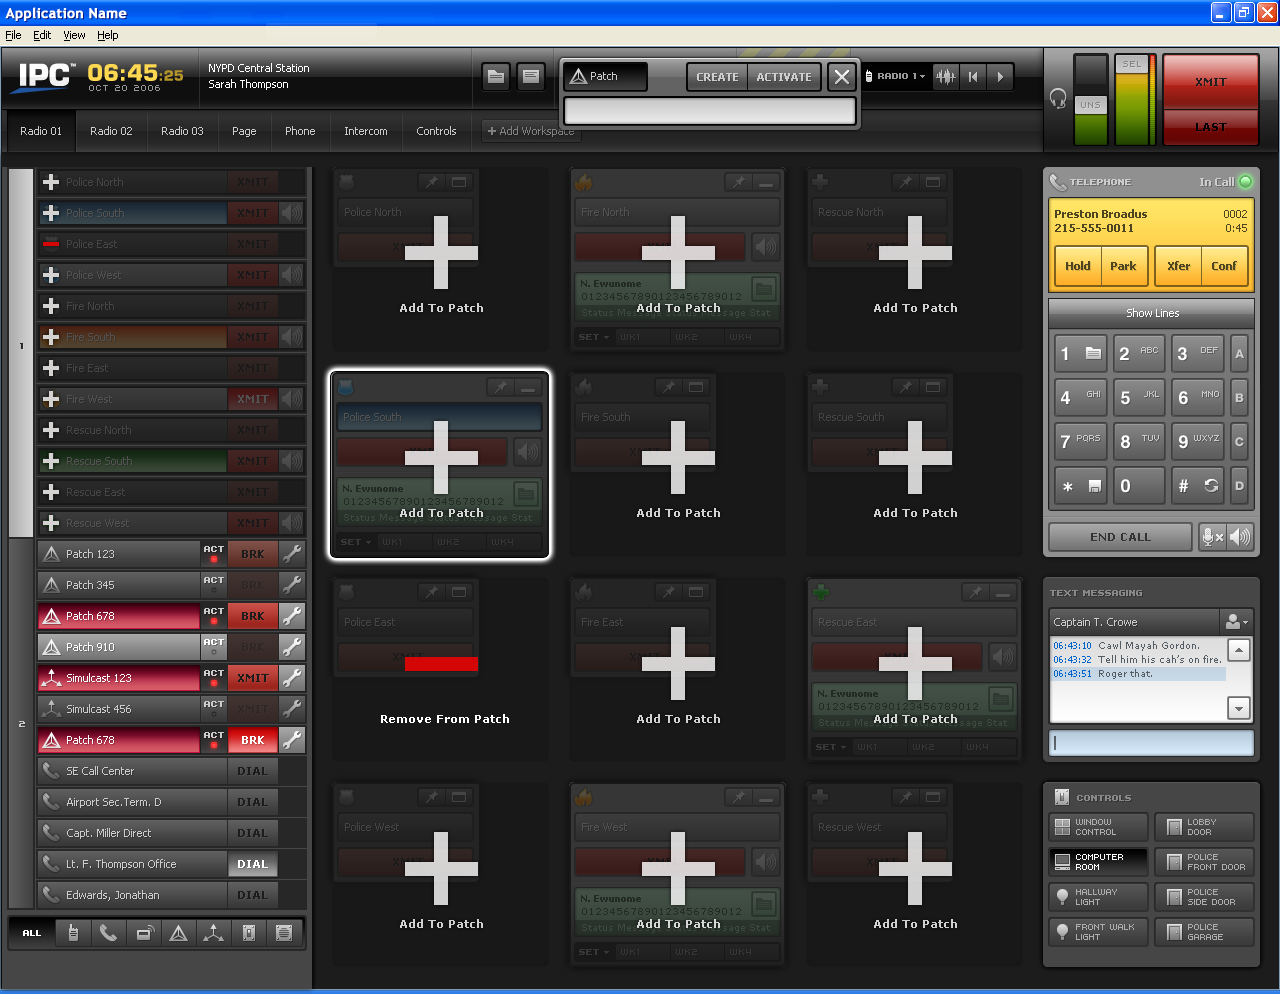Filter list by simulcast icon
Viewport: 1280px width, 994px height.
pos(214,933)
